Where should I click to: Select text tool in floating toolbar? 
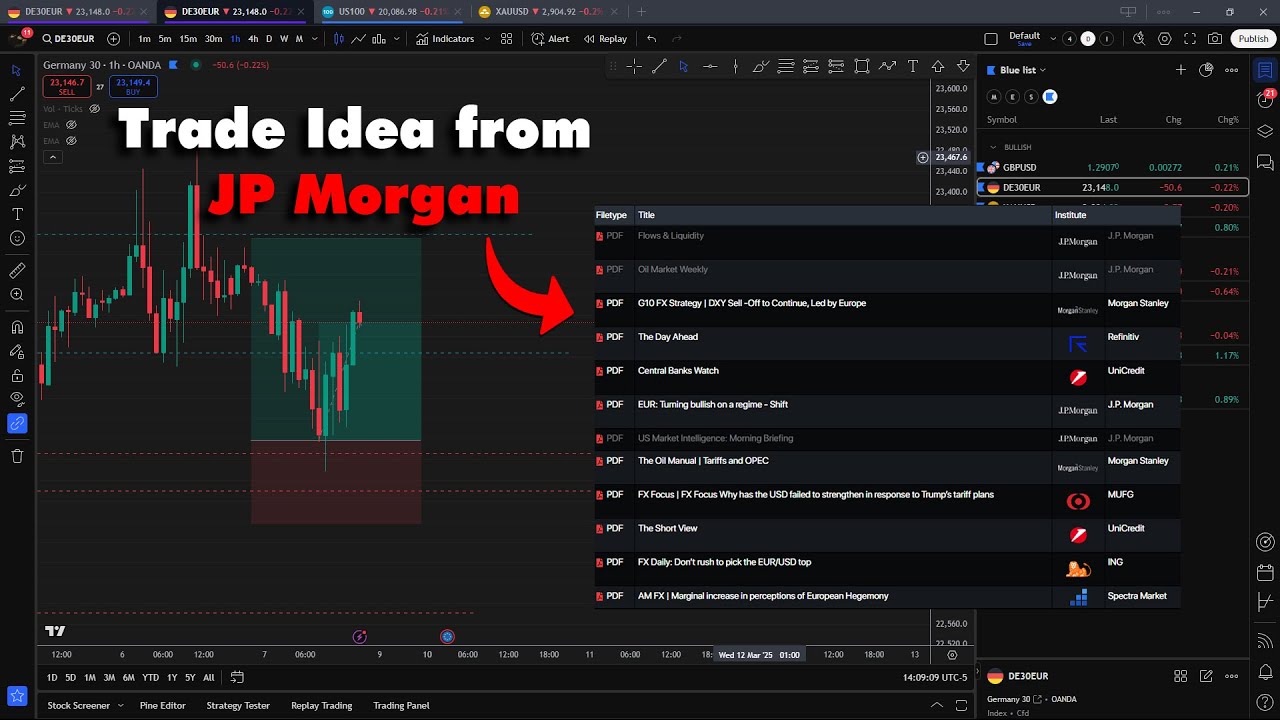click(912, 66)
